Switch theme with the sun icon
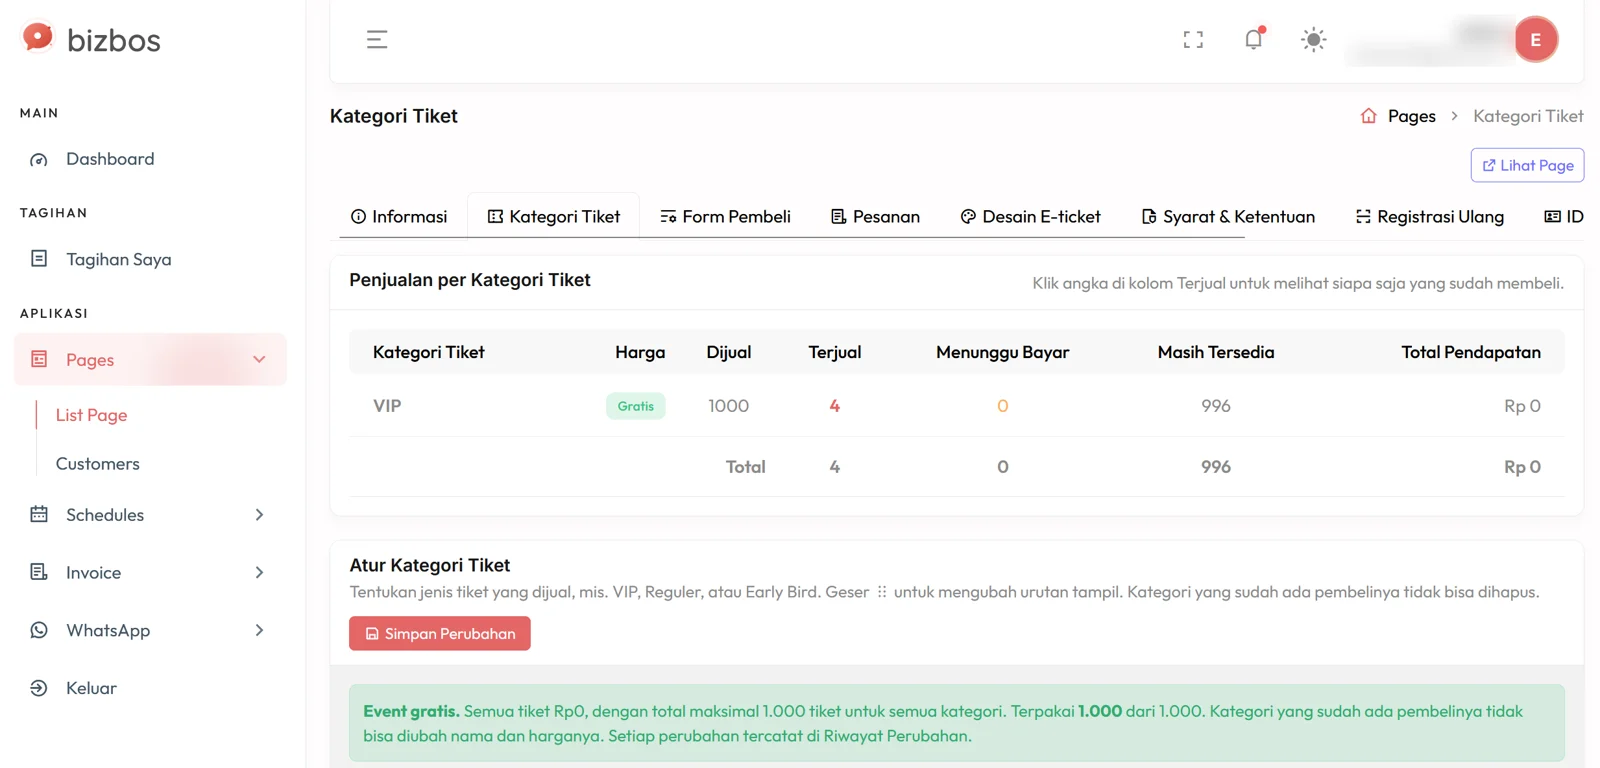Screen dimensions: 1600x768 (x=1313, y=40)
